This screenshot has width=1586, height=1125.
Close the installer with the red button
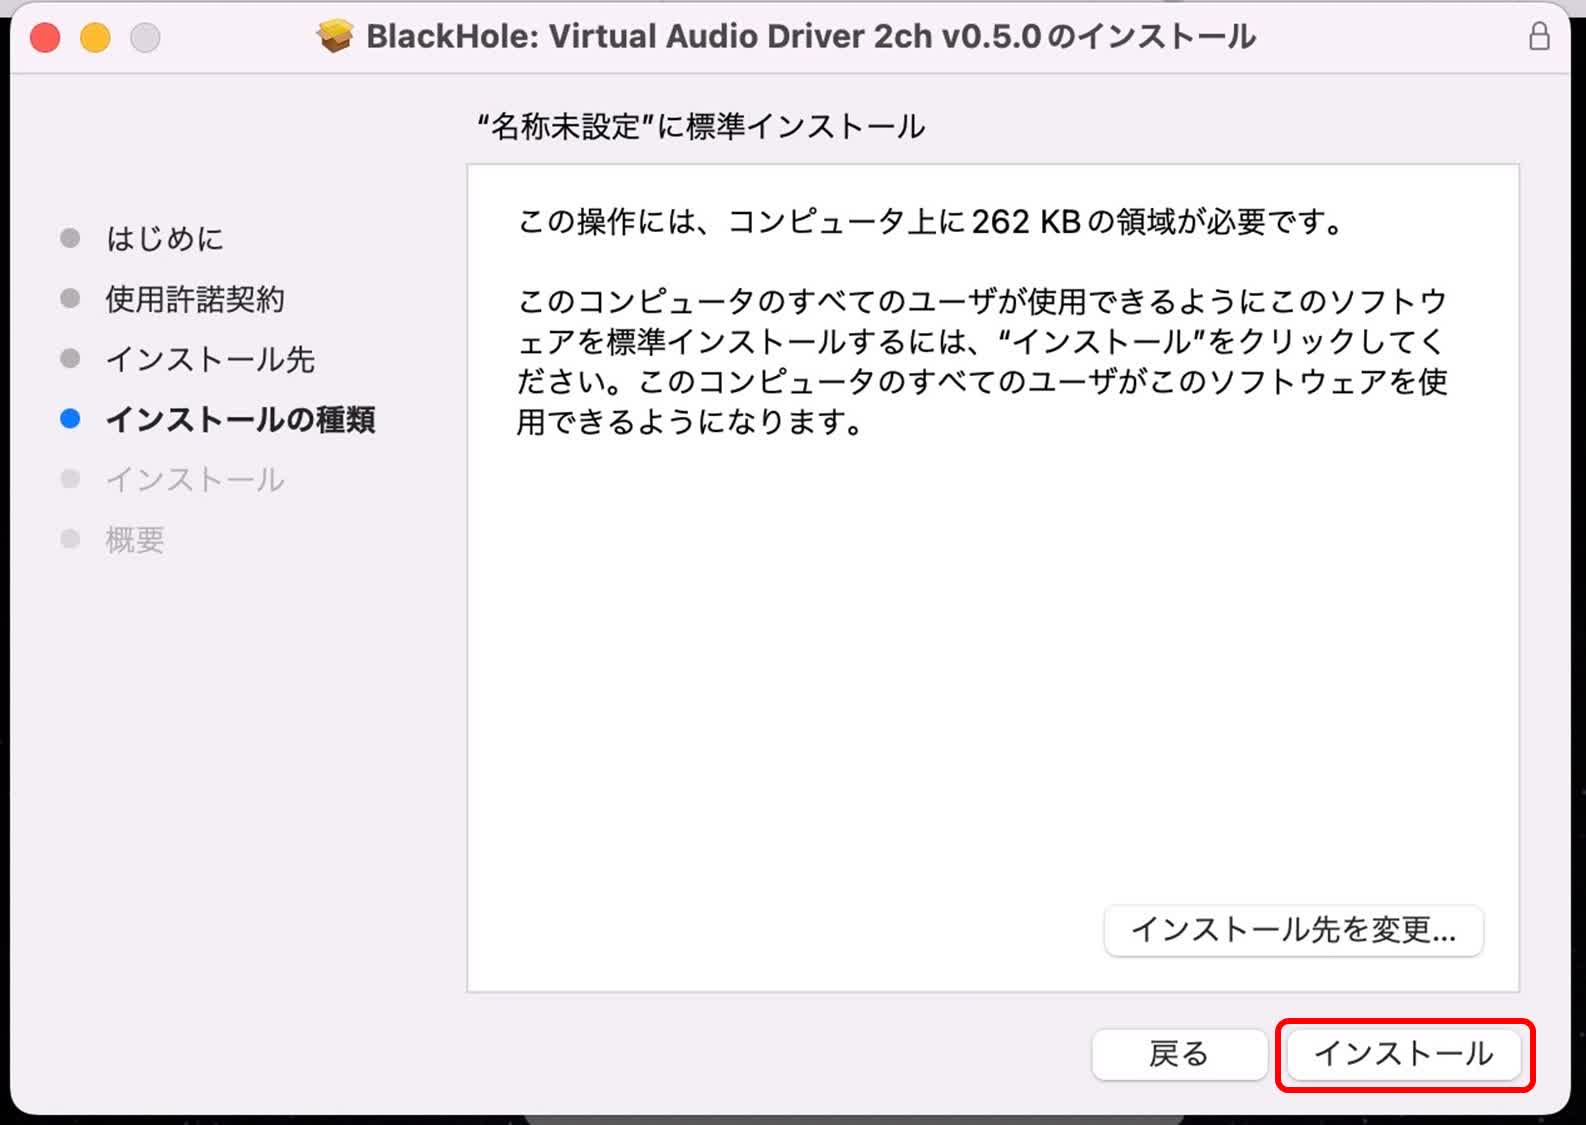tap(45, 38)
